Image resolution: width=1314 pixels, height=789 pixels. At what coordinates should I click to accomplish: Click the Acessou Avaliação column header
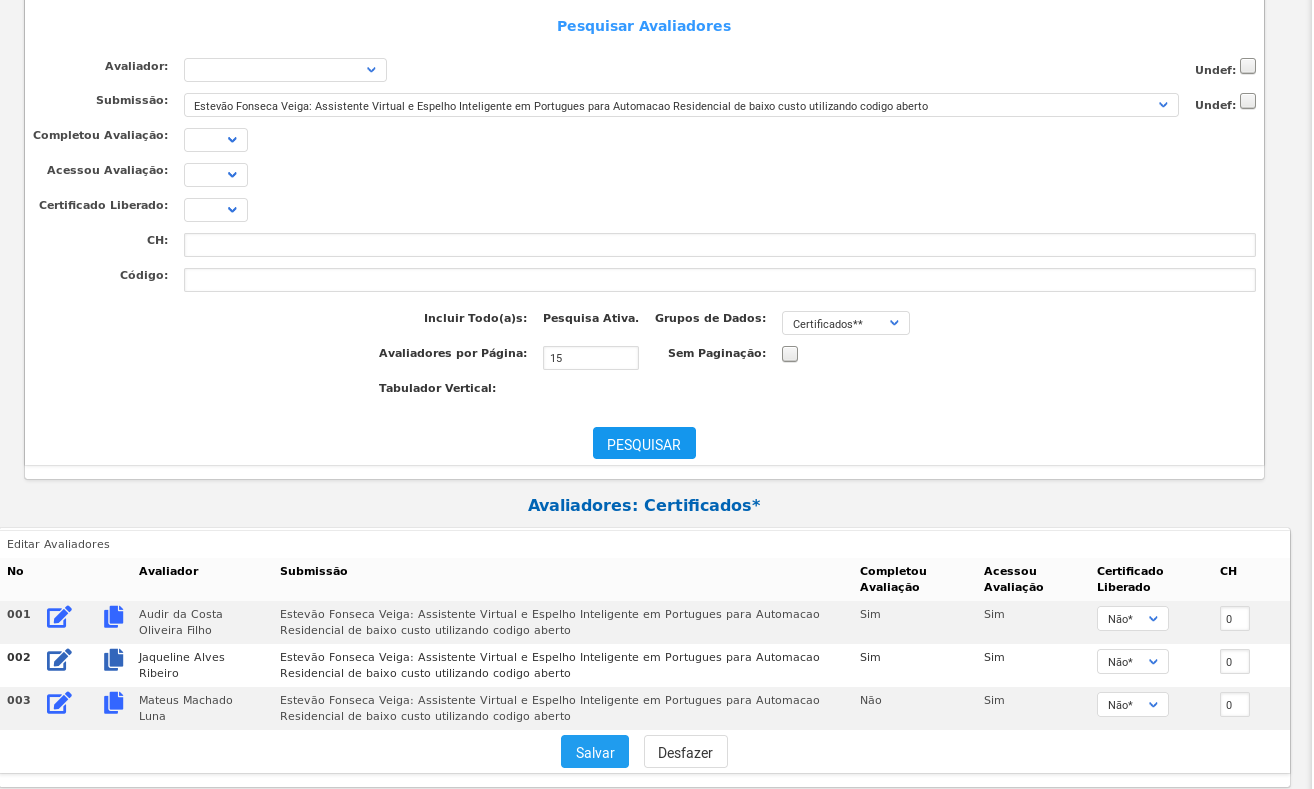[x=1014, y=579]
